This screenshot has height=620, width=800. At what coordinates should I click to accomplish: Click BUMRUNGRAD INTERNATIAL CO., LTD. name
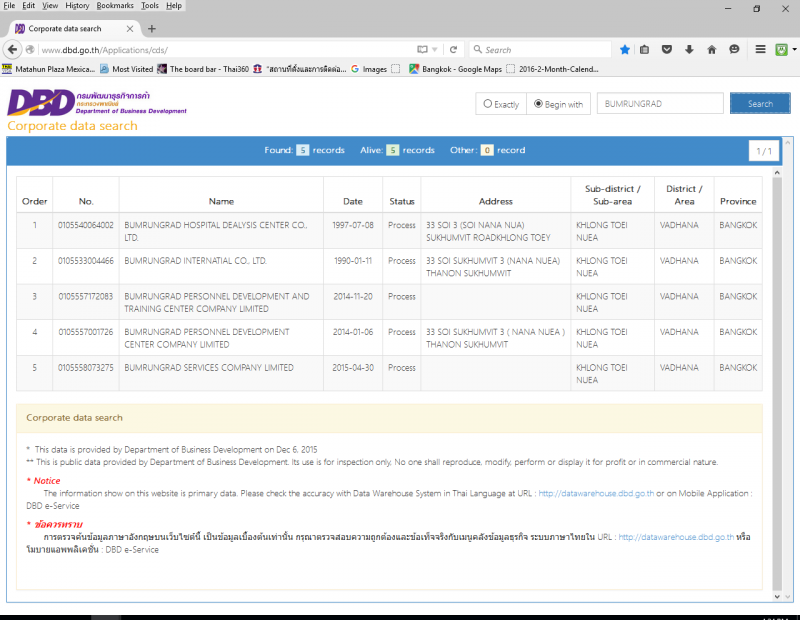click(x=195, y=261)
